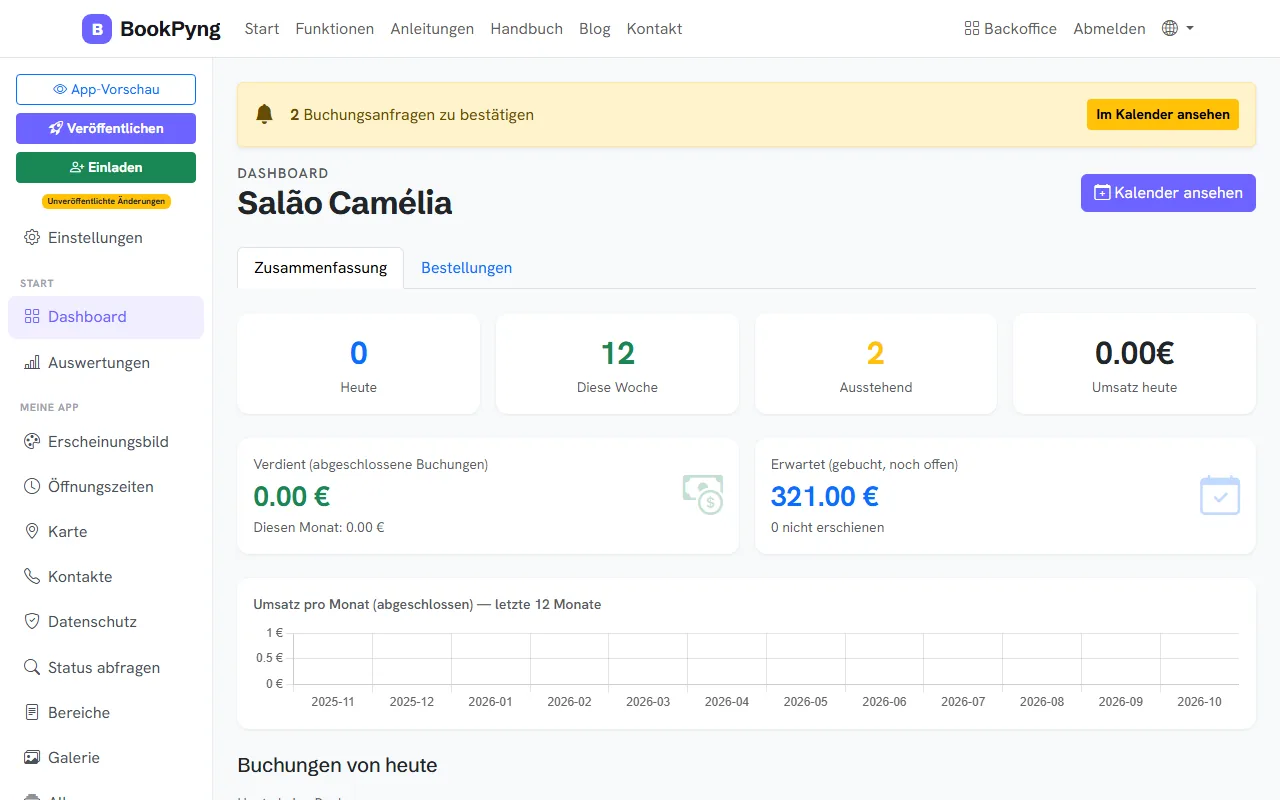Click the BookPyng logo icon
The height and width of the screenshot is (800, 1280).
97,29
